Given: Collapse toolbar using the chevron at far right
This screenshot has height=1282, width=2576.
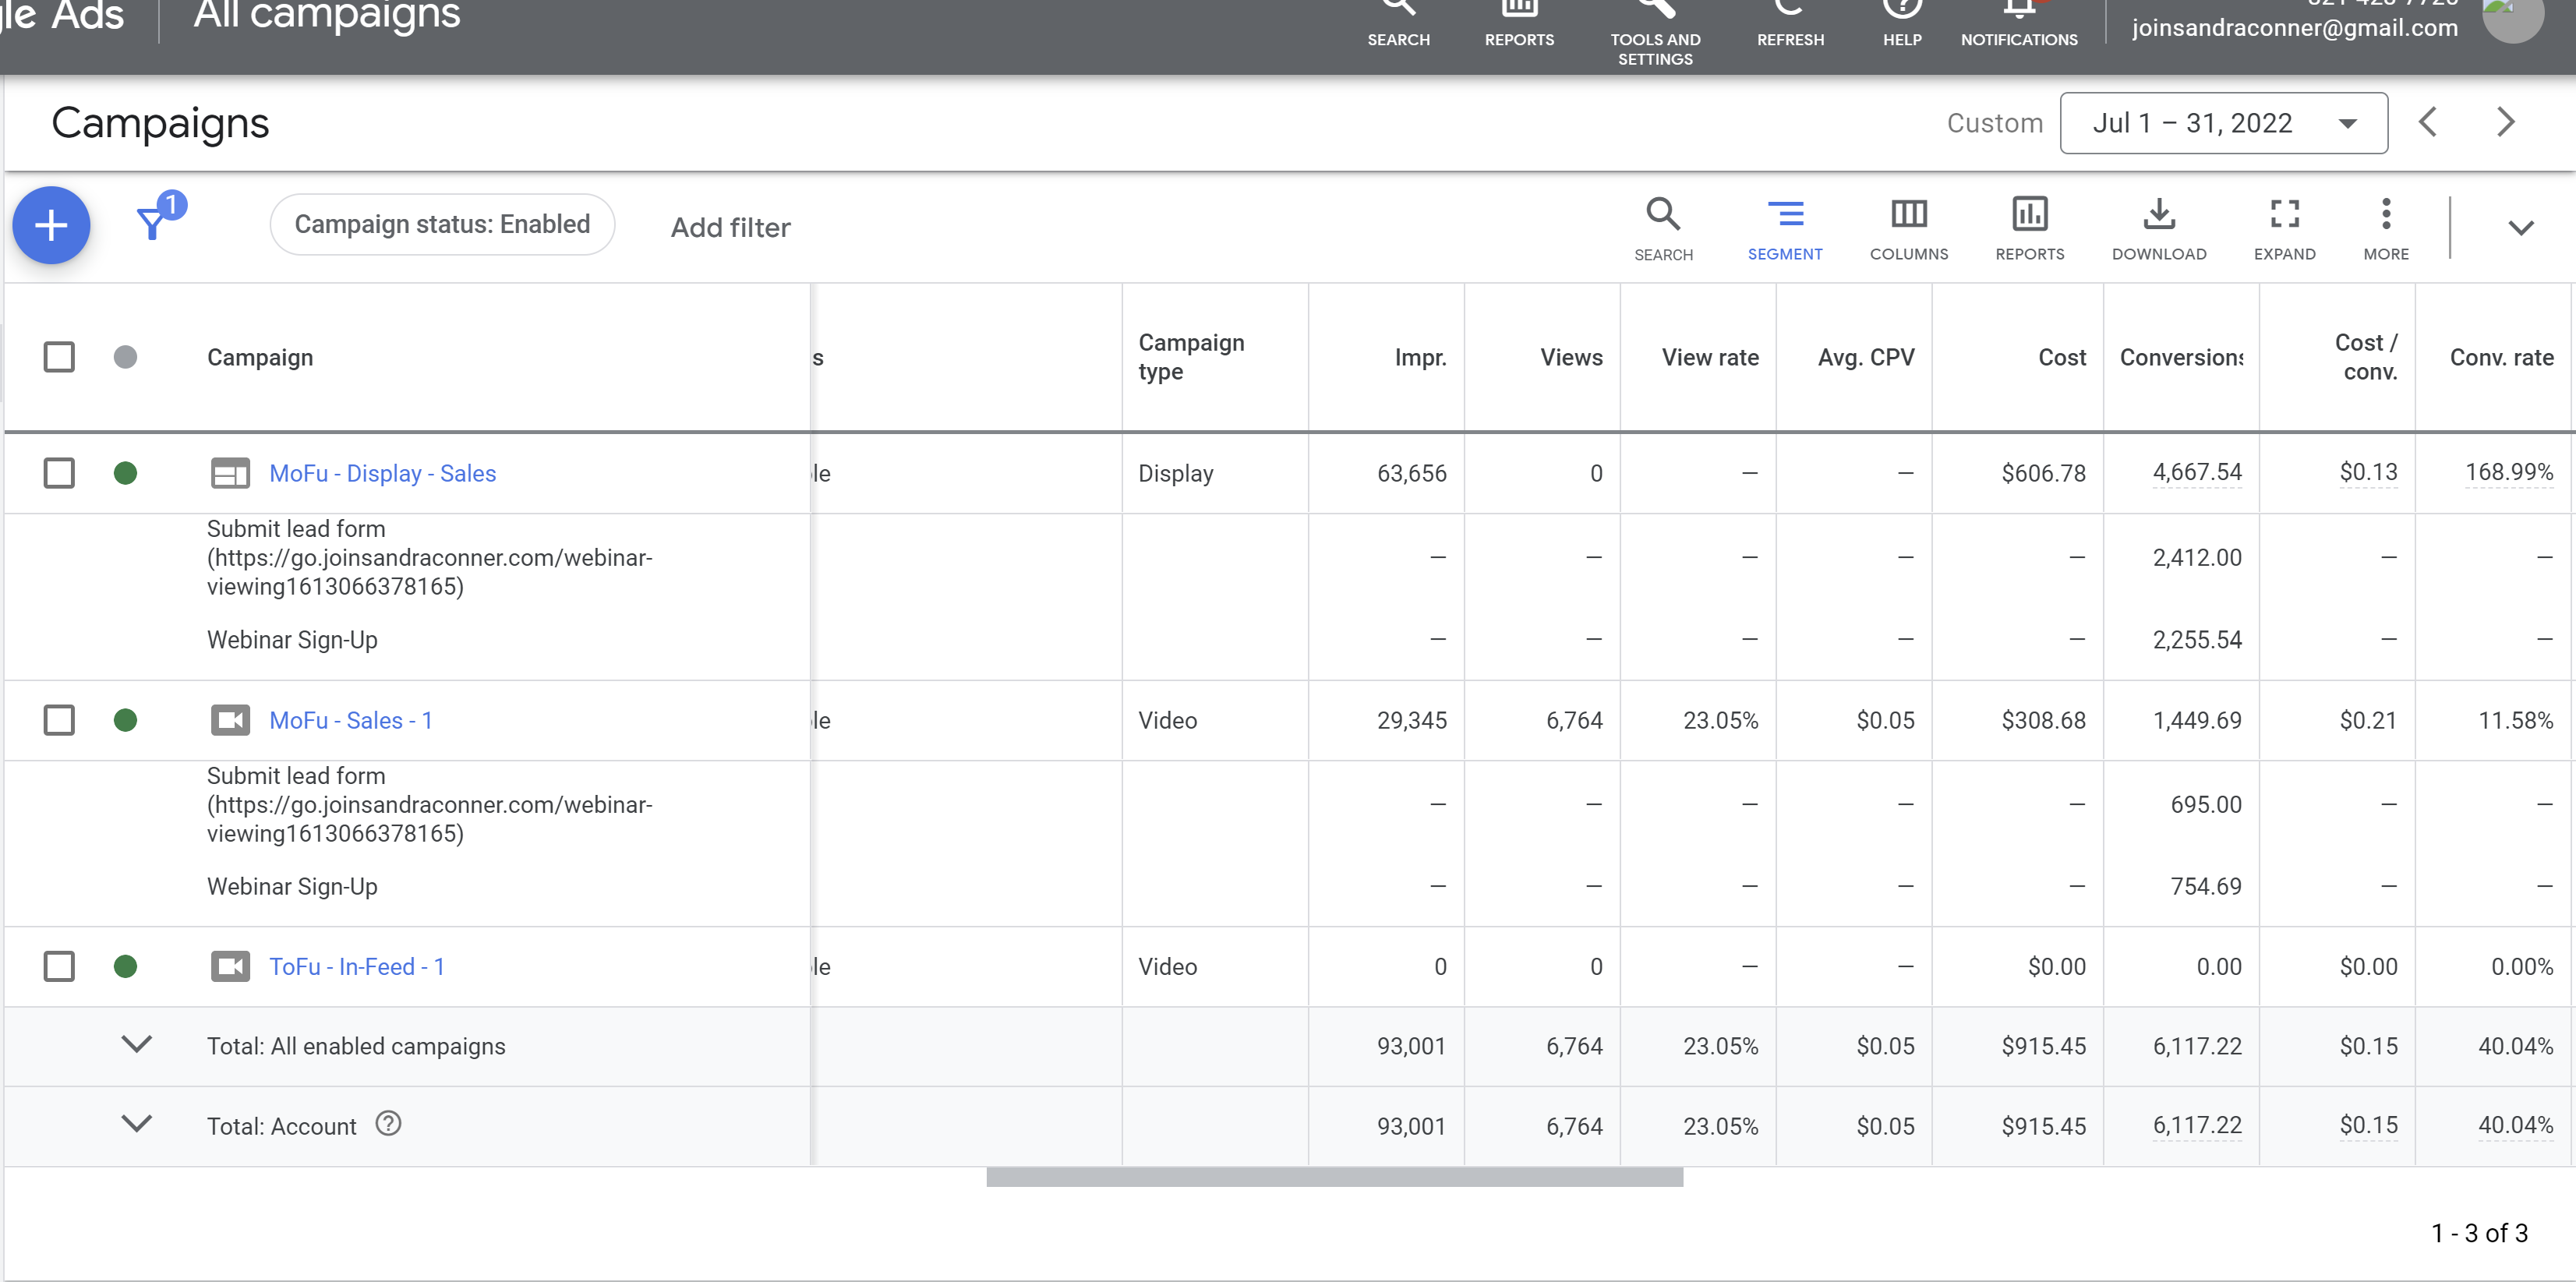Looking at the screenshot, I should [2520, 228].
